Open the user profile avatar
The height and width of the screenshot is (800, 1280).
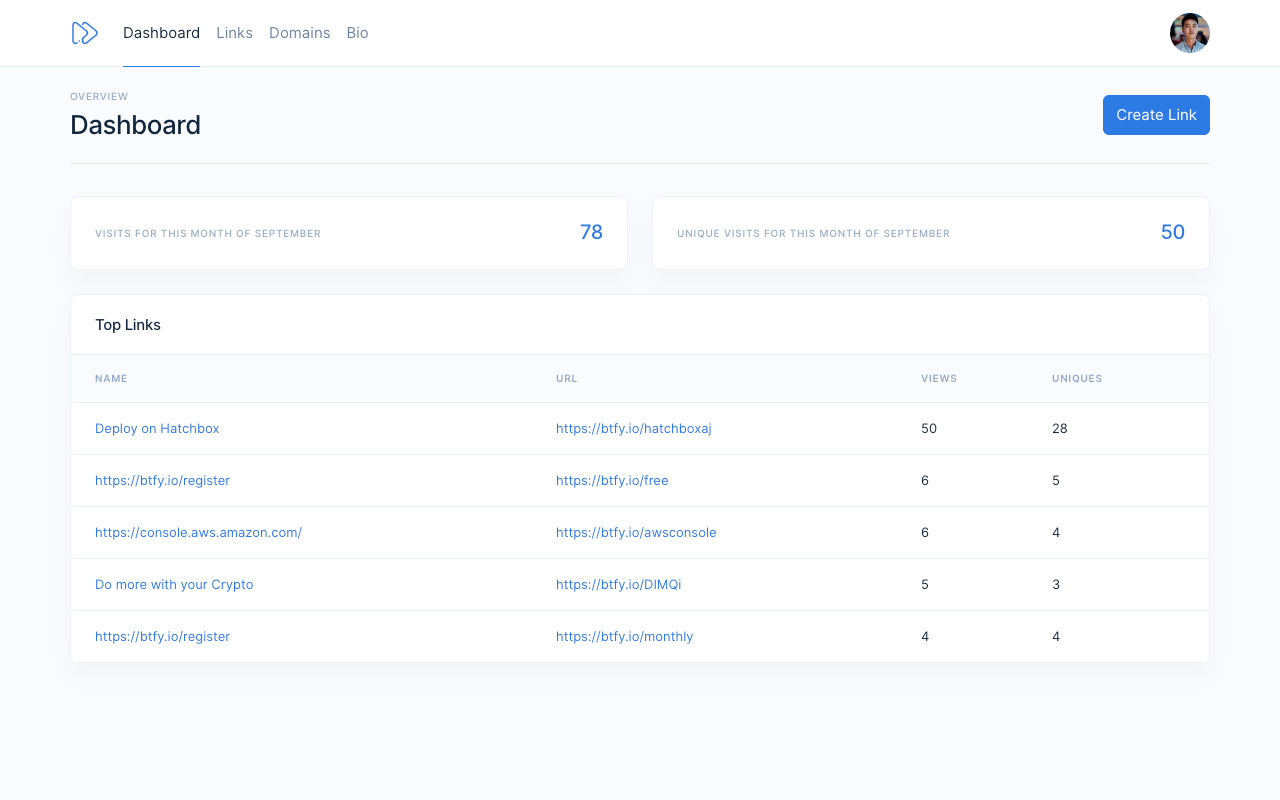pyautogui.click(x=1189, y=33)
